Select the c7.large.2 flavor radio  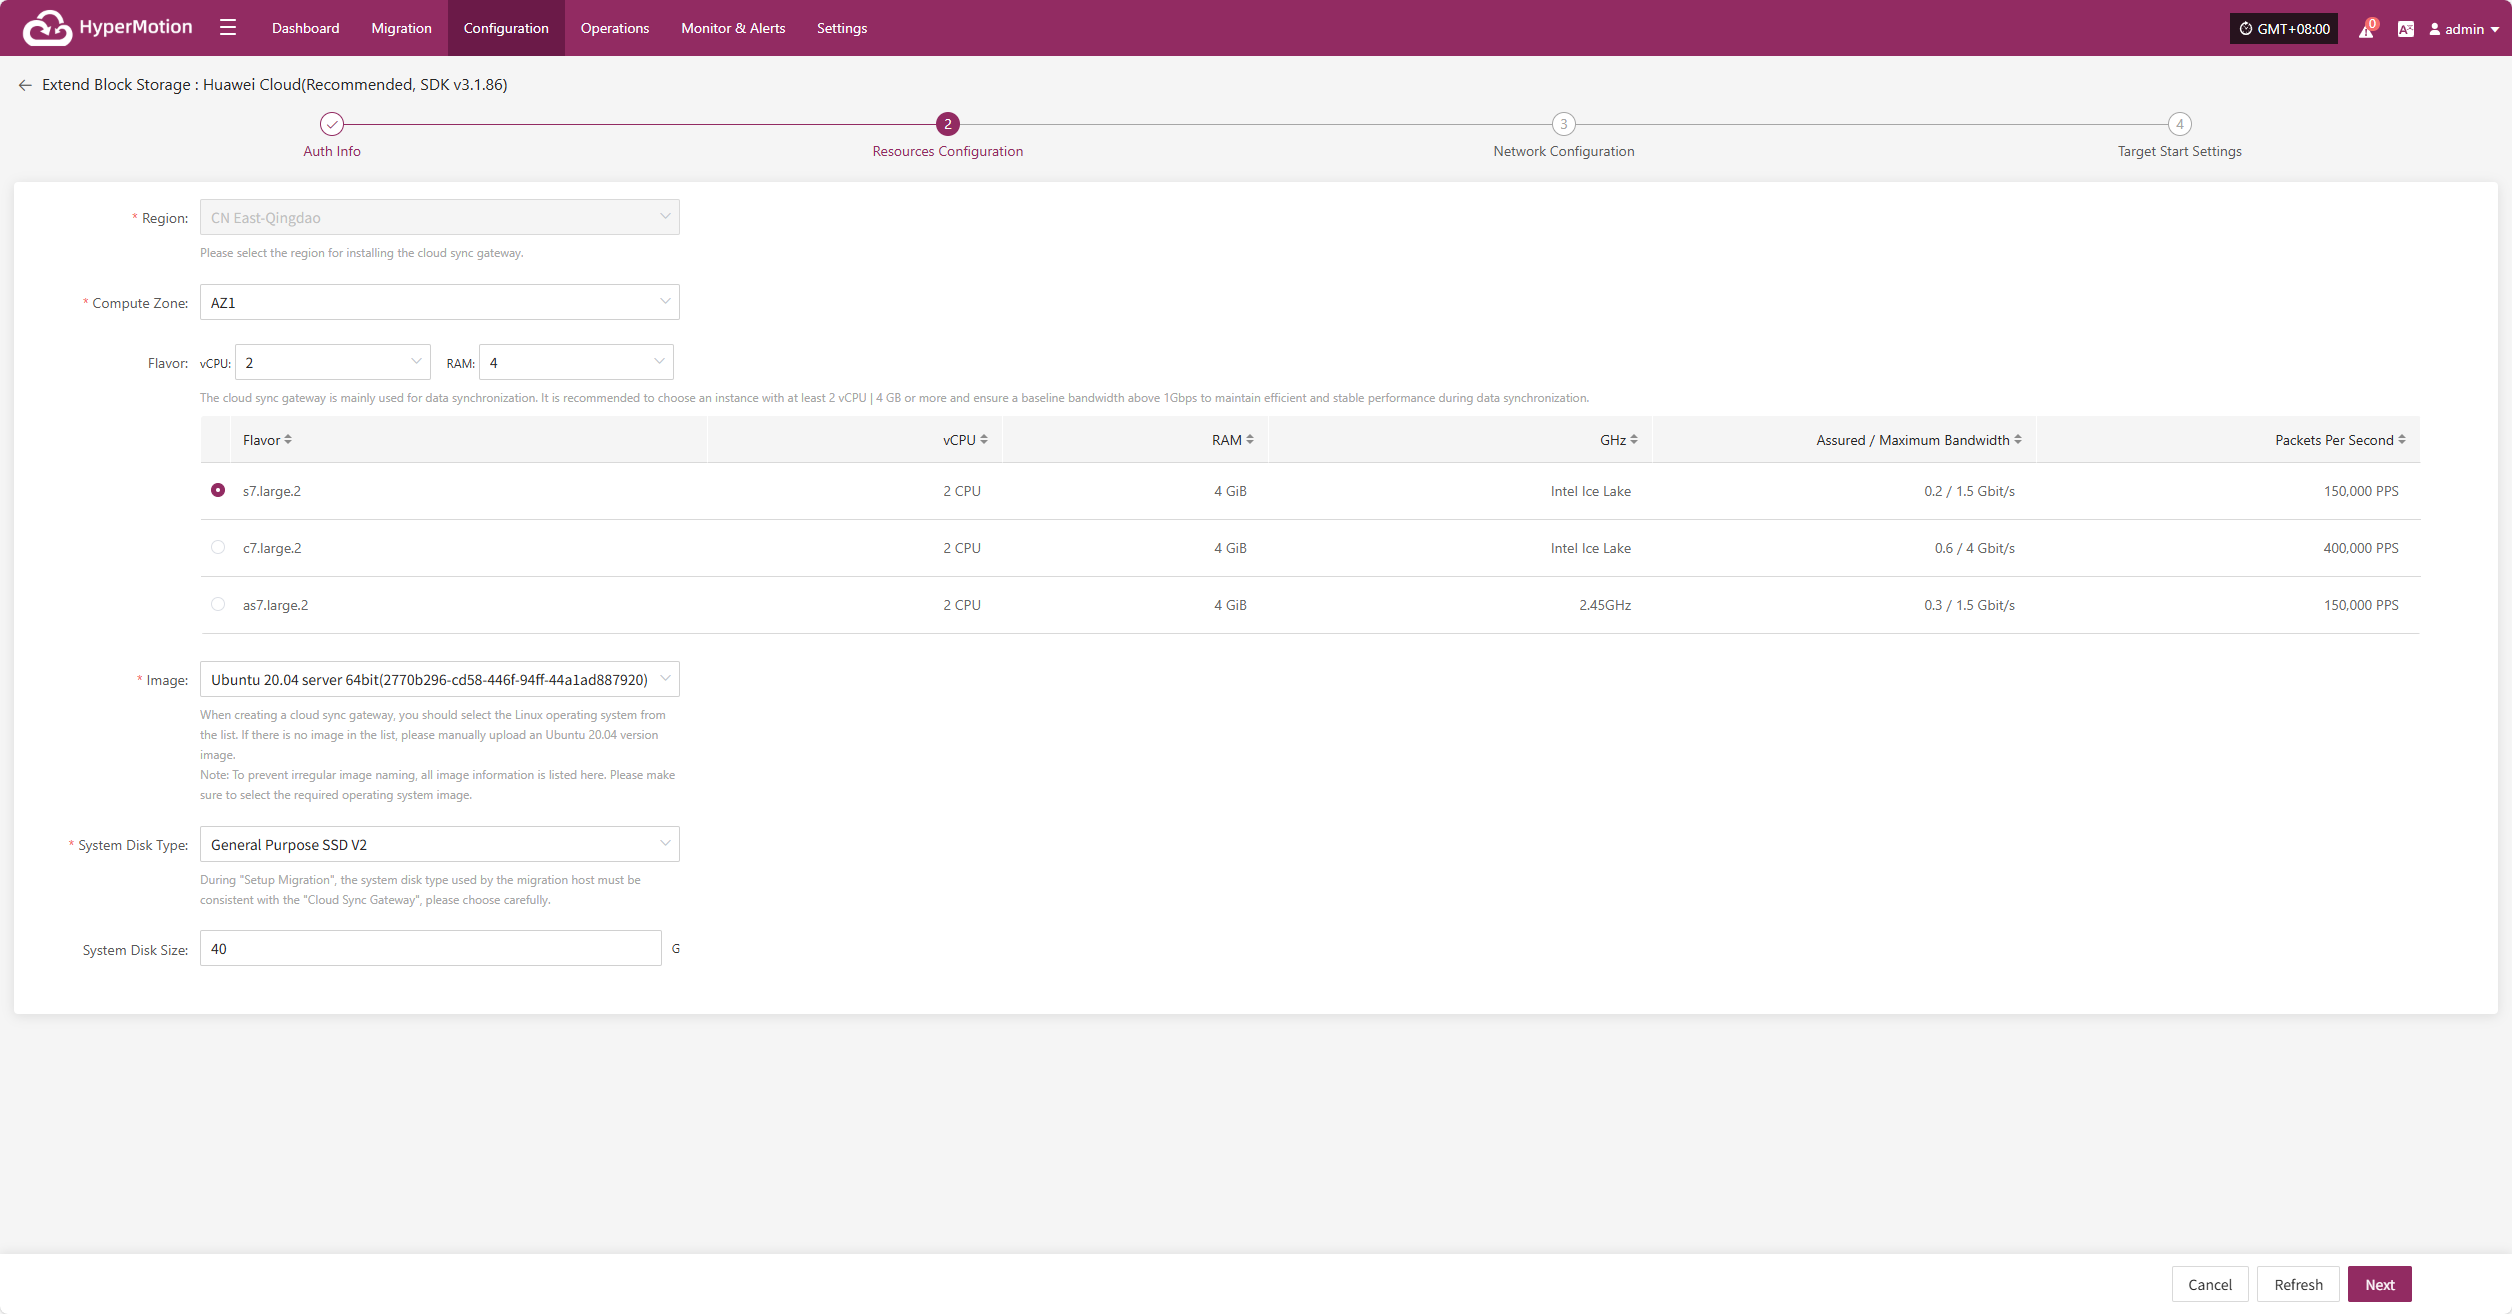[x=218, y=547]
